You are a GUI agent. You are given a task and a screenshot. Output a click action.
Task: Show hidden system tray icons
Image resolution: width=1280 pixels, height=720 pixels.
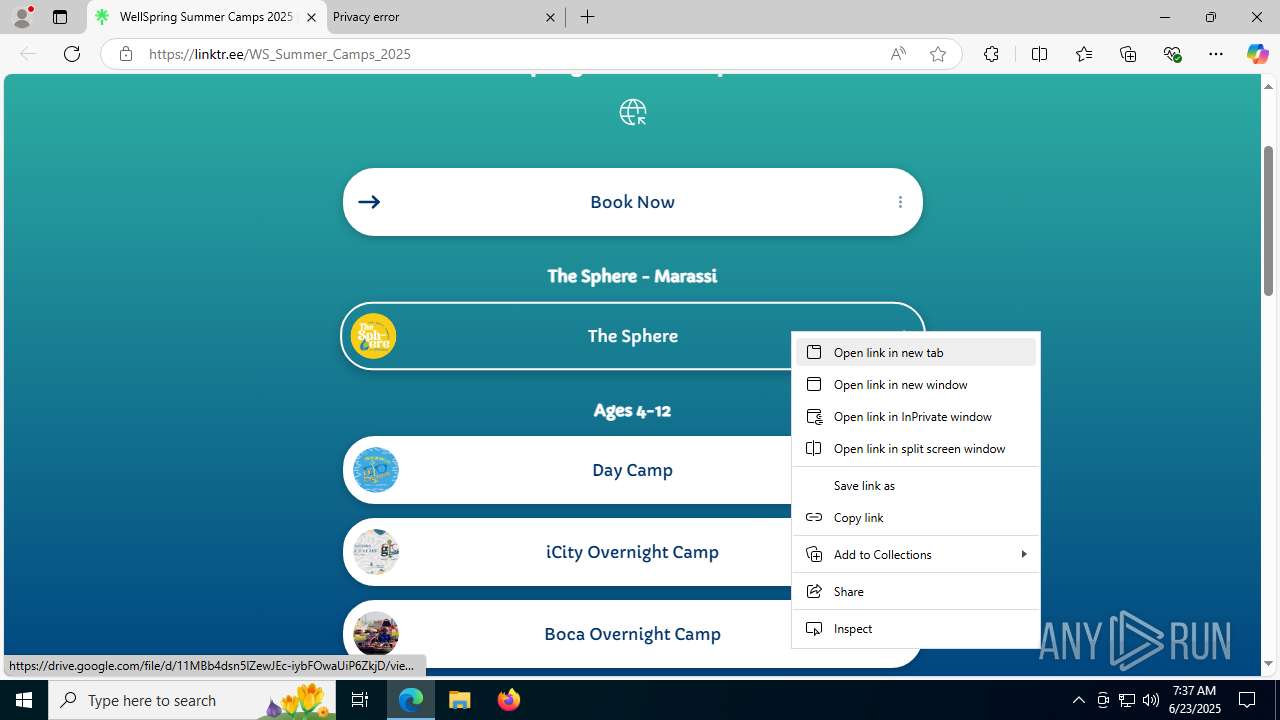(1078, 700)
